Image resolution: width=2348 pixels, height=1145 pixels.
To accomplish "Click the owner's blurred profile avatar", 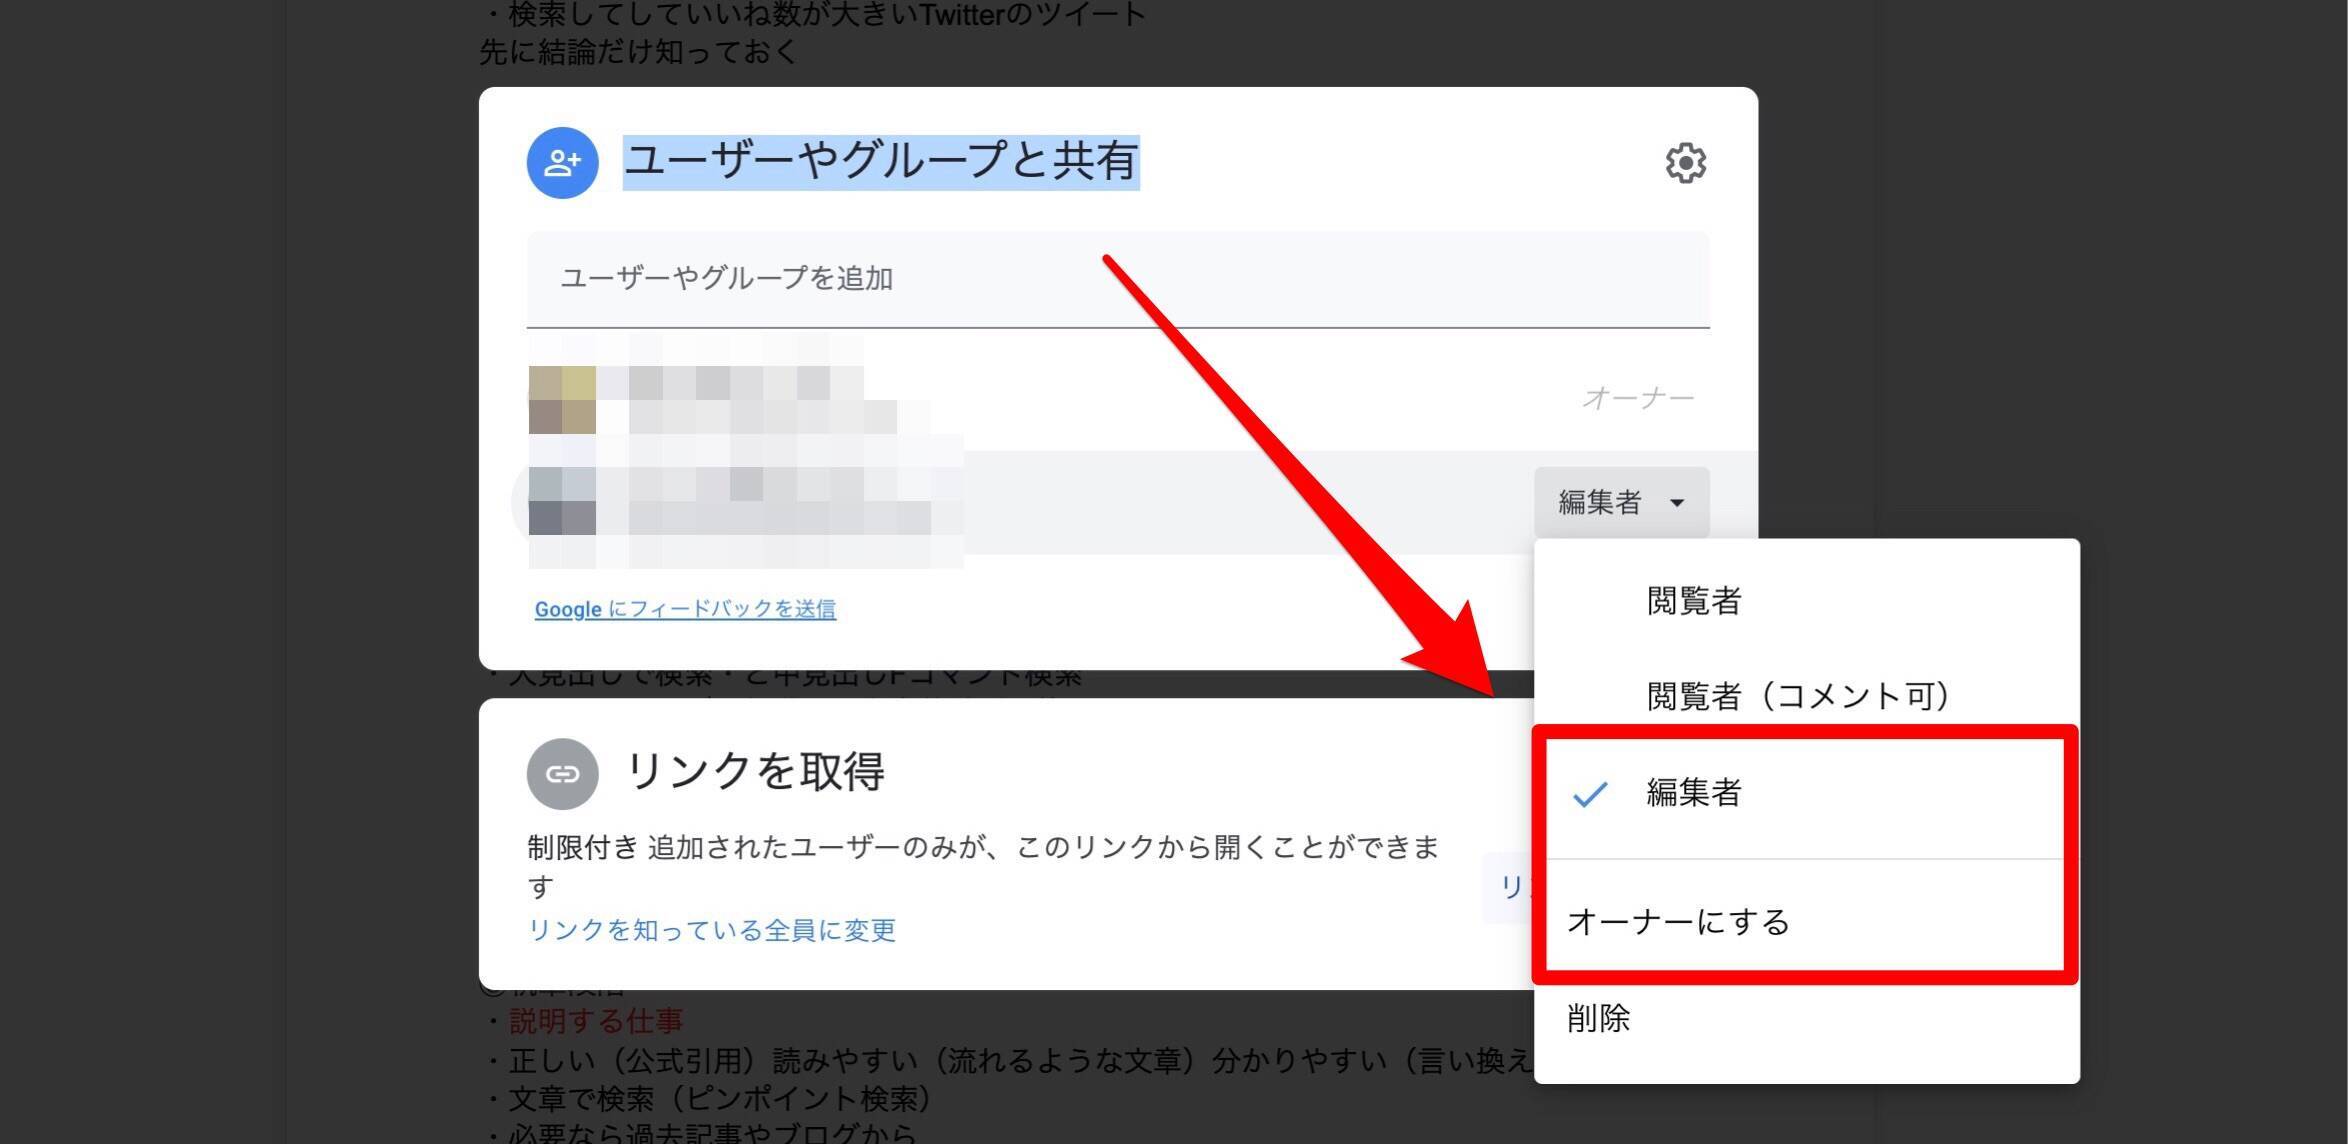I will pyautogui.click(x=562, y=400).
